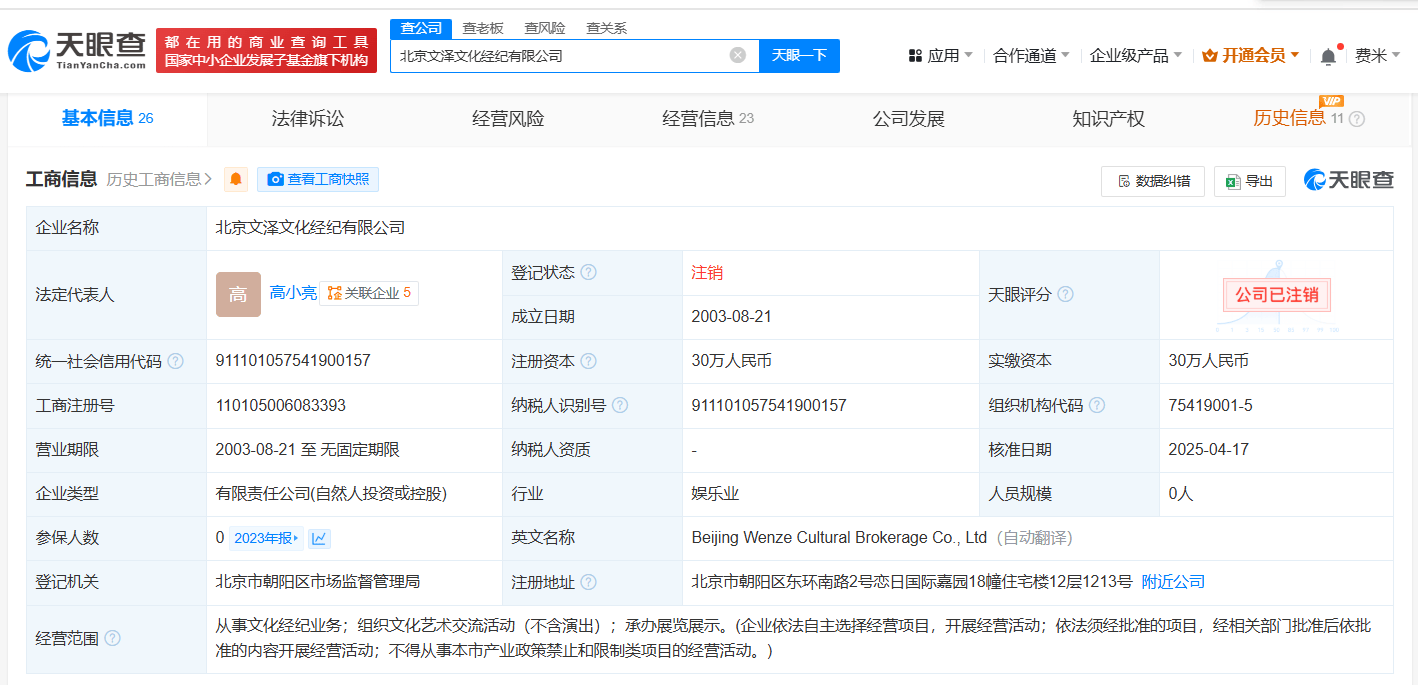Click the 查看工商快照 button
This screenshot has width=1418, height=685.
click(x=318, y=179)
